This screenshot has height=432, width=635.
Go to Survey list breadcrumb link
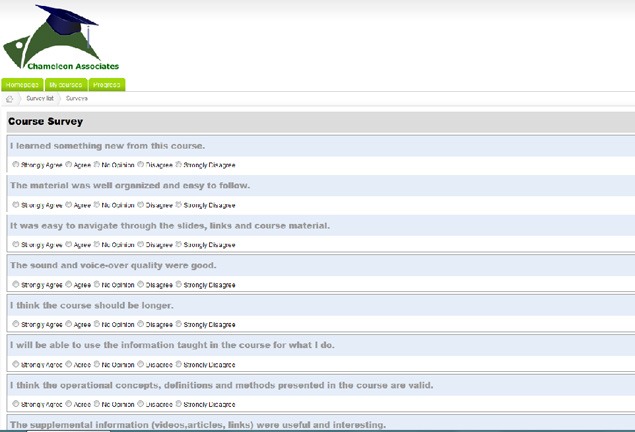(39, 99)
